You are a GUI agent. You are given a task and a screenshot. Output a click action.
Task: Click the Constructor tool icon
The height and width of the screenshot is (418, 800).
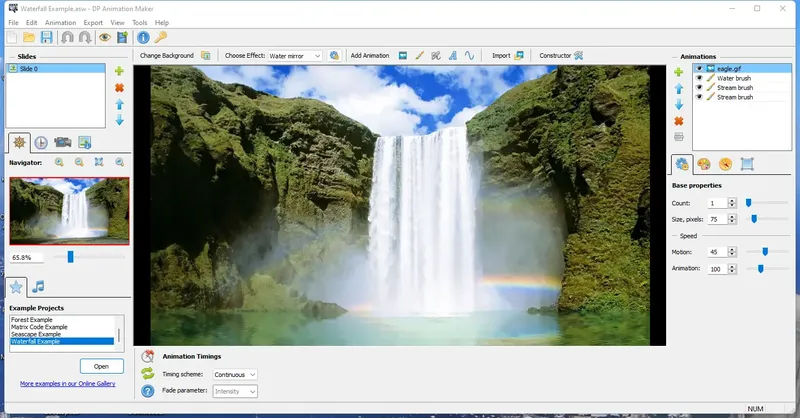tap(578, 56)
